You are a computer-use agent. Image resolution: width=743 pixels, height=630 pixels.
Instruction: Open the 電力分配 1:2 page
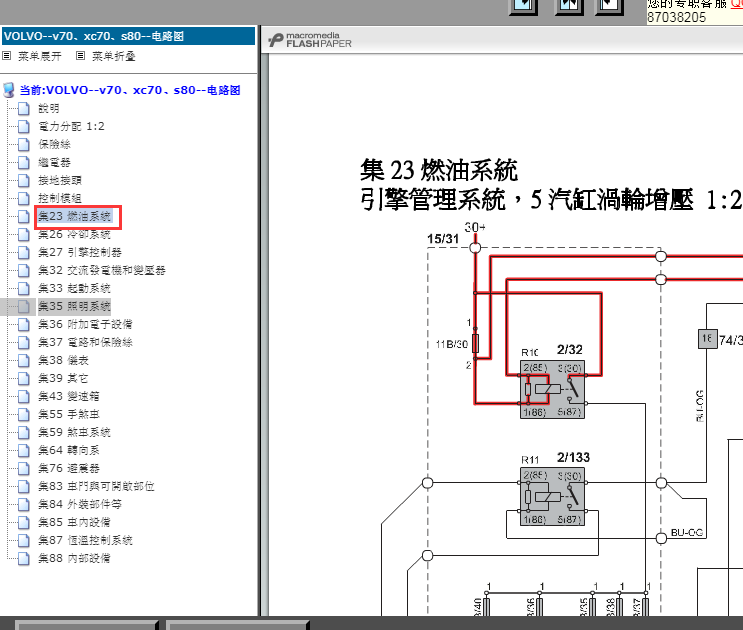click(71, 126)
